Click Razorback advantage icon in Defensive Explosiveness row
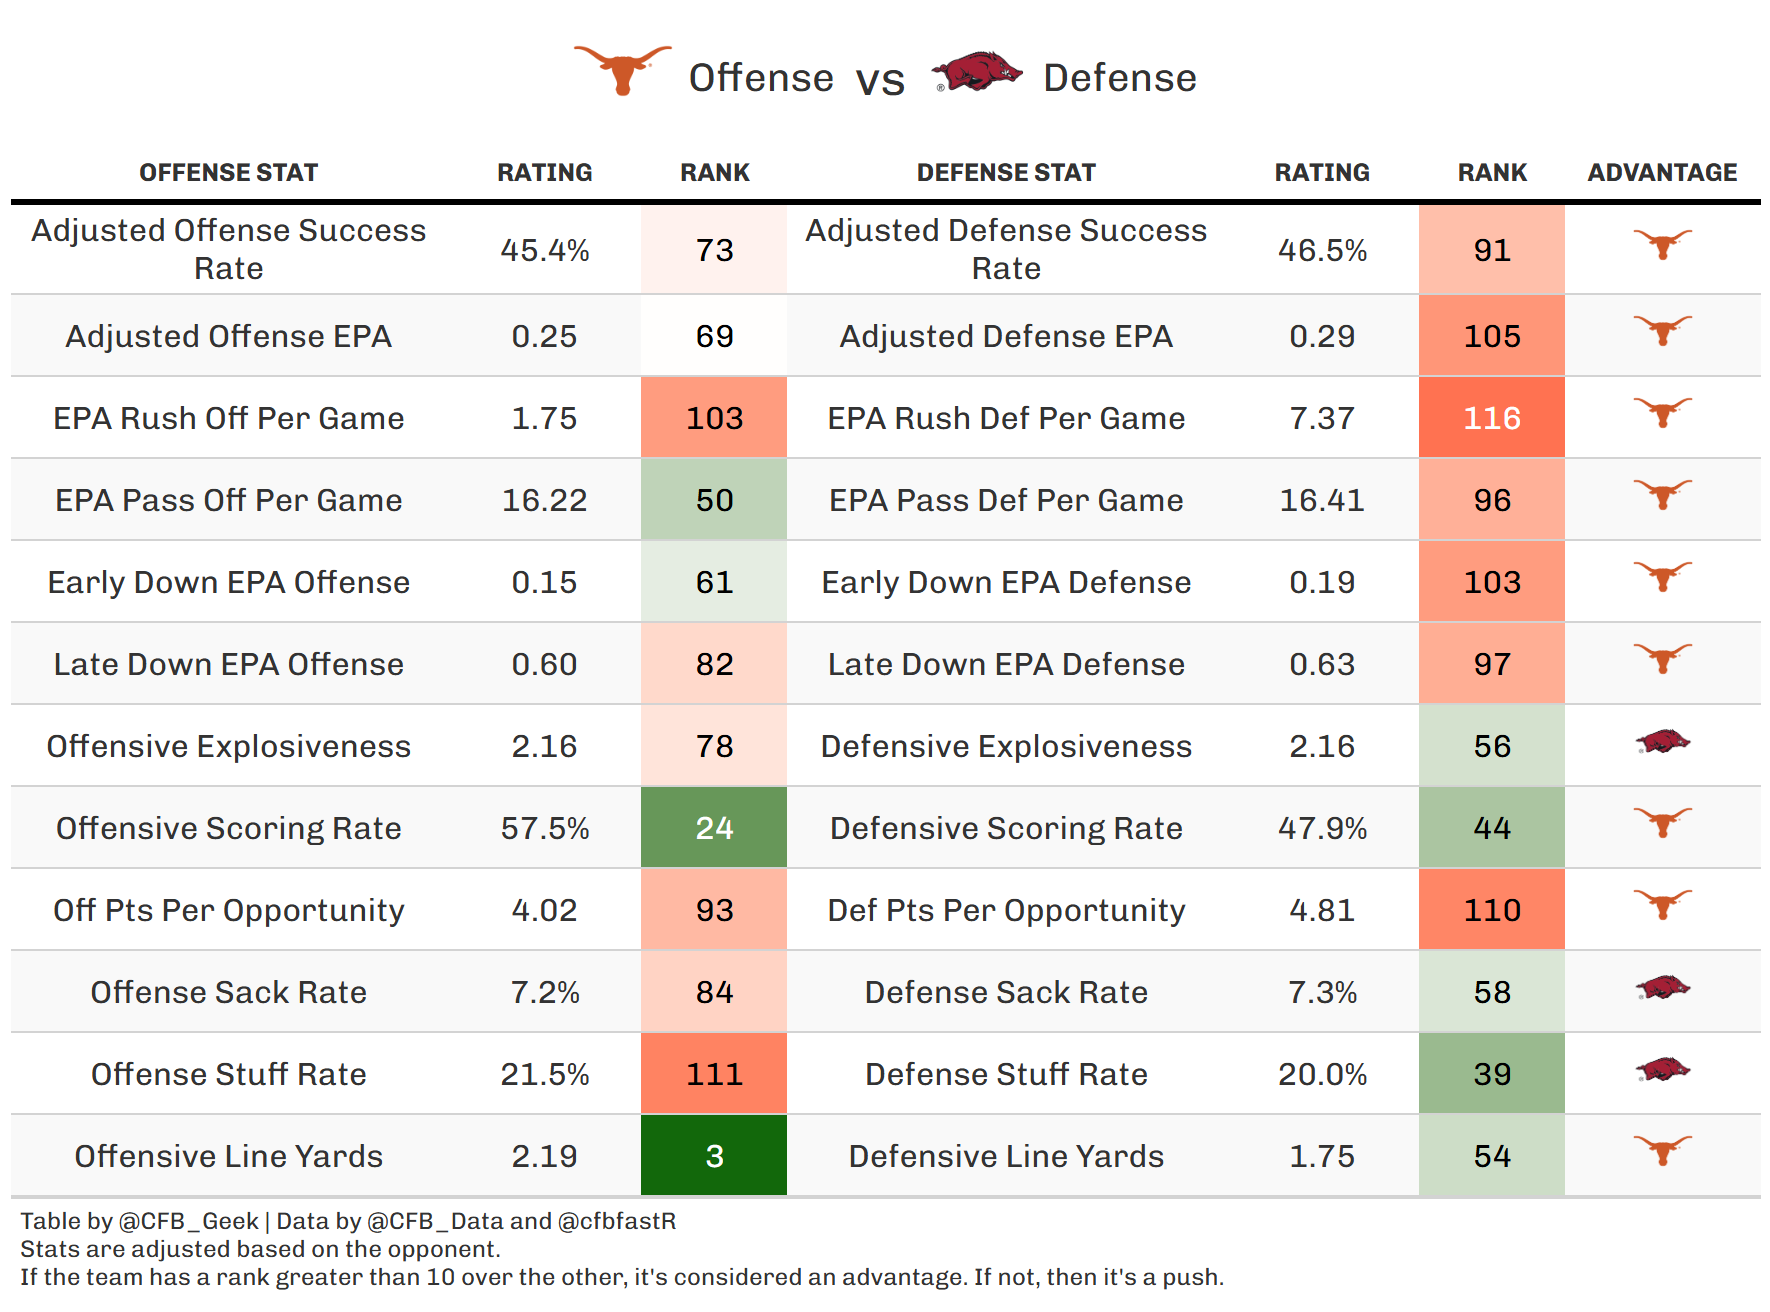The height and width of the screenshot is (1312, 1770). pyautogui.click(x=1662, y=742)
